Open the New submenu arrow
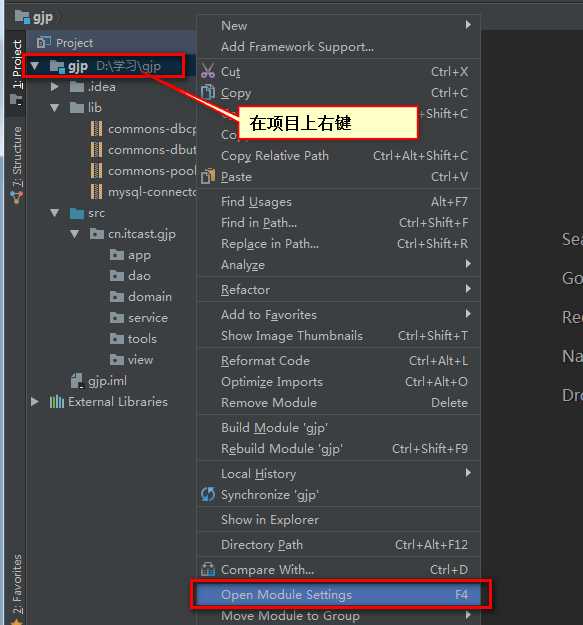583x625 pixels. point(468,25)
